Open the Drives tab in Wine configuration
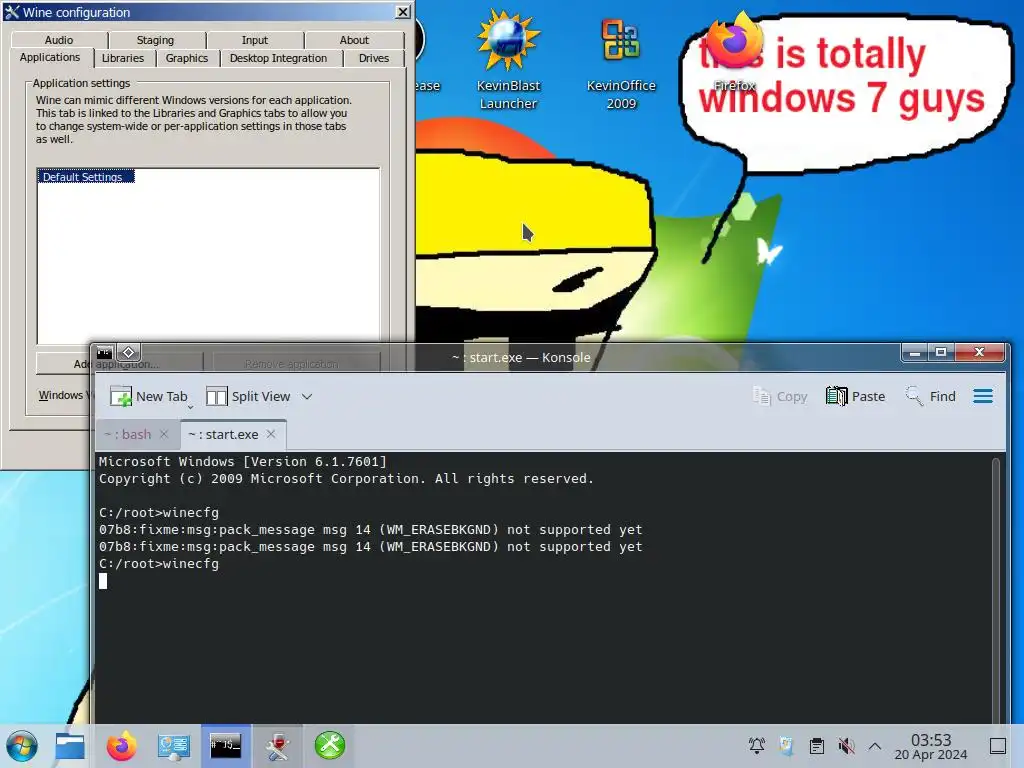 coord(374,58)
